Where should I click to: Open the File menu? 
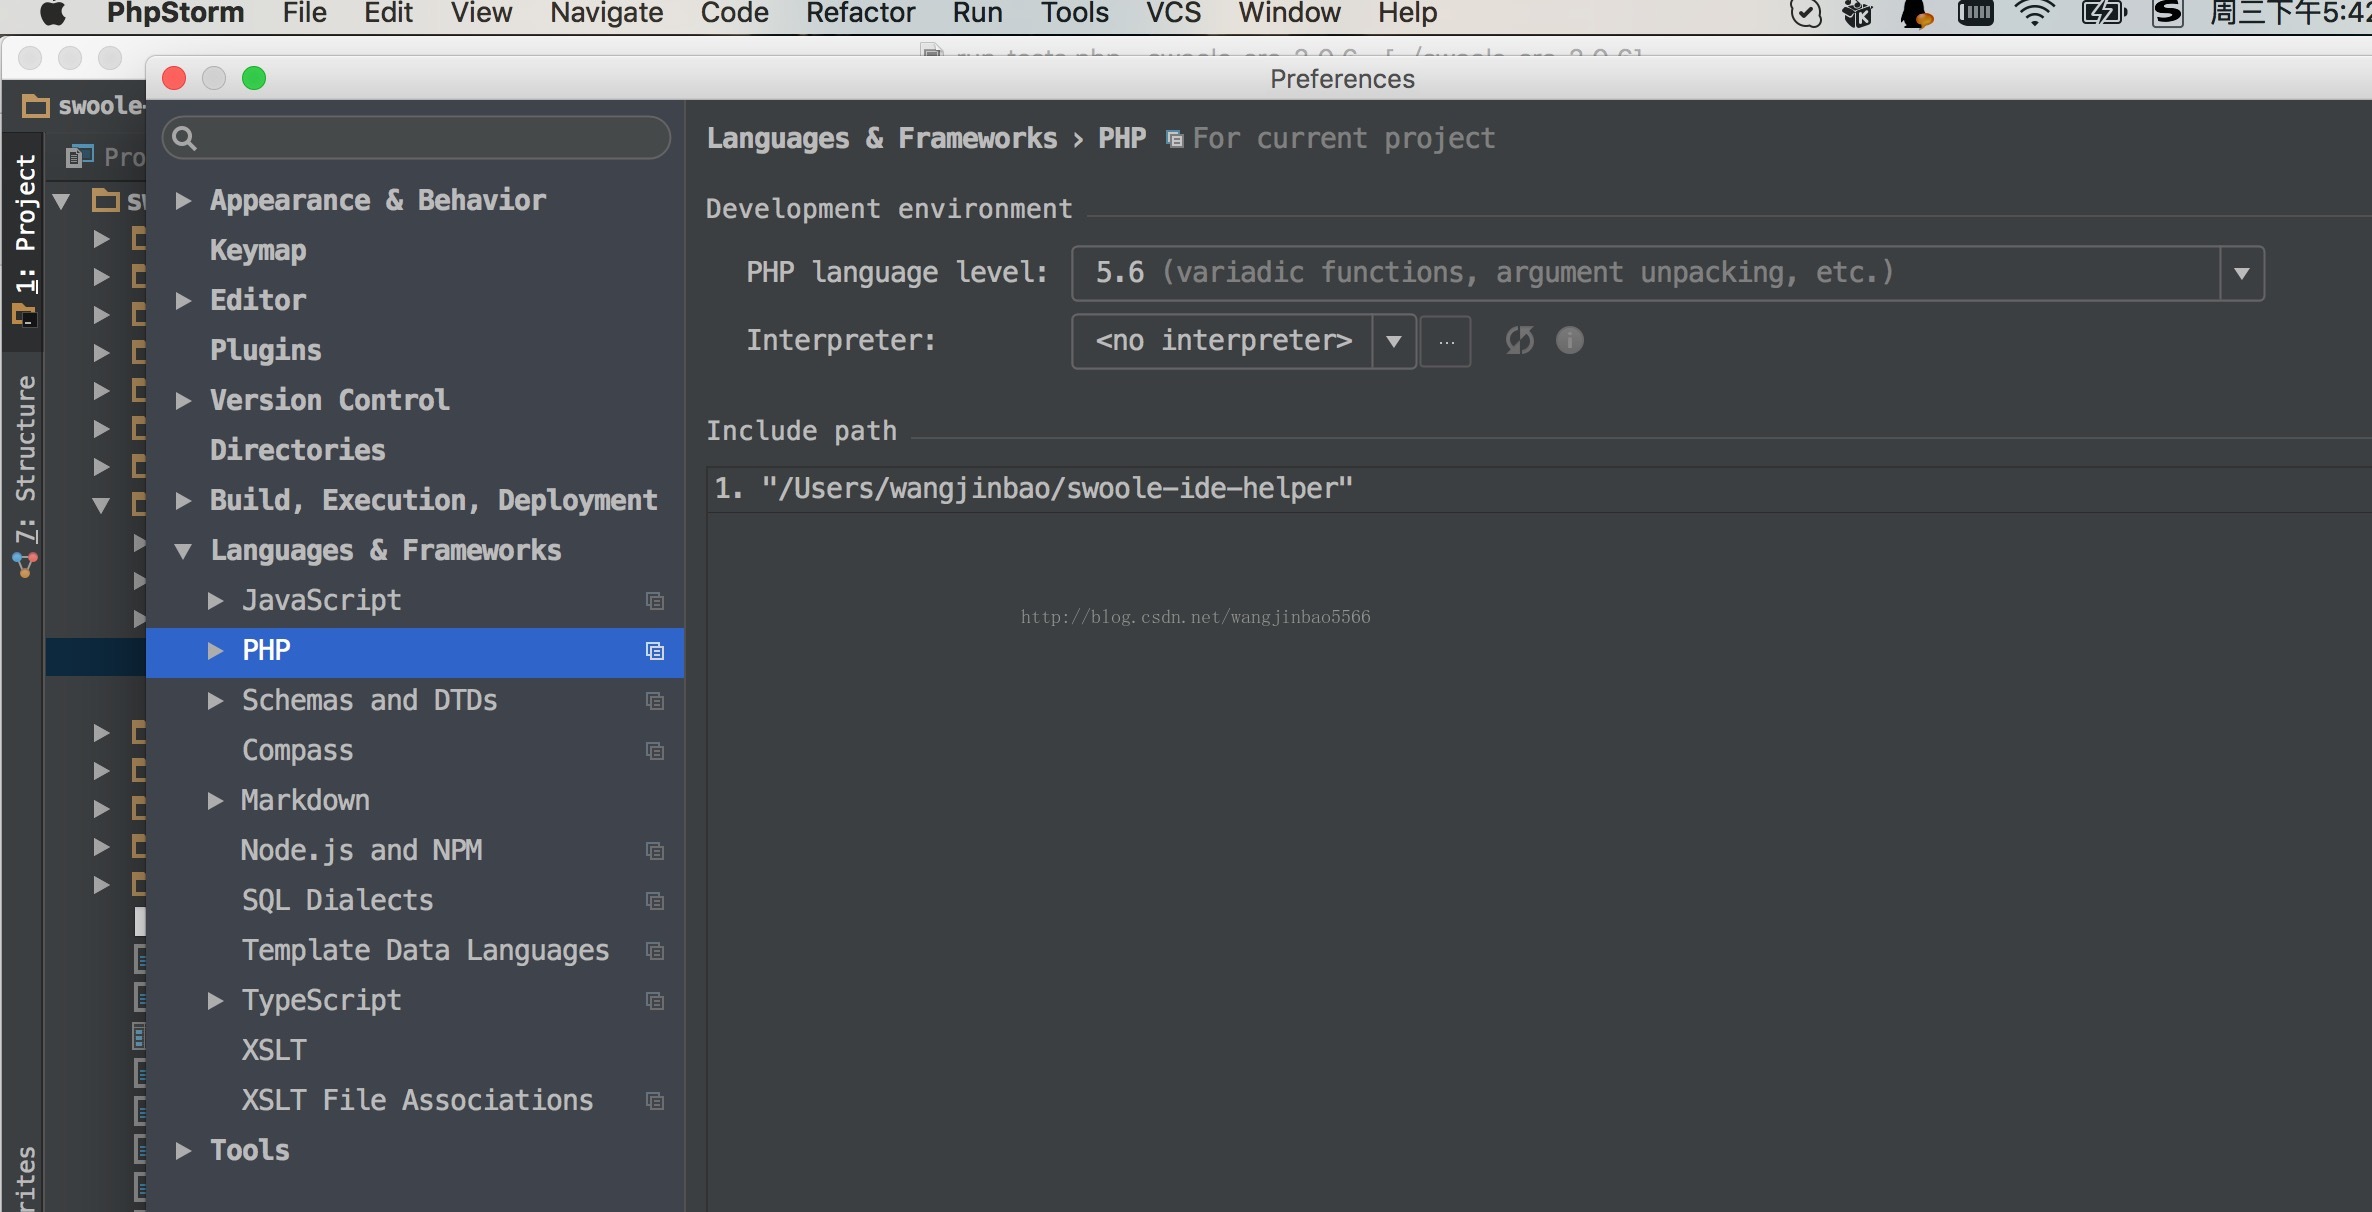coord(304,14)
